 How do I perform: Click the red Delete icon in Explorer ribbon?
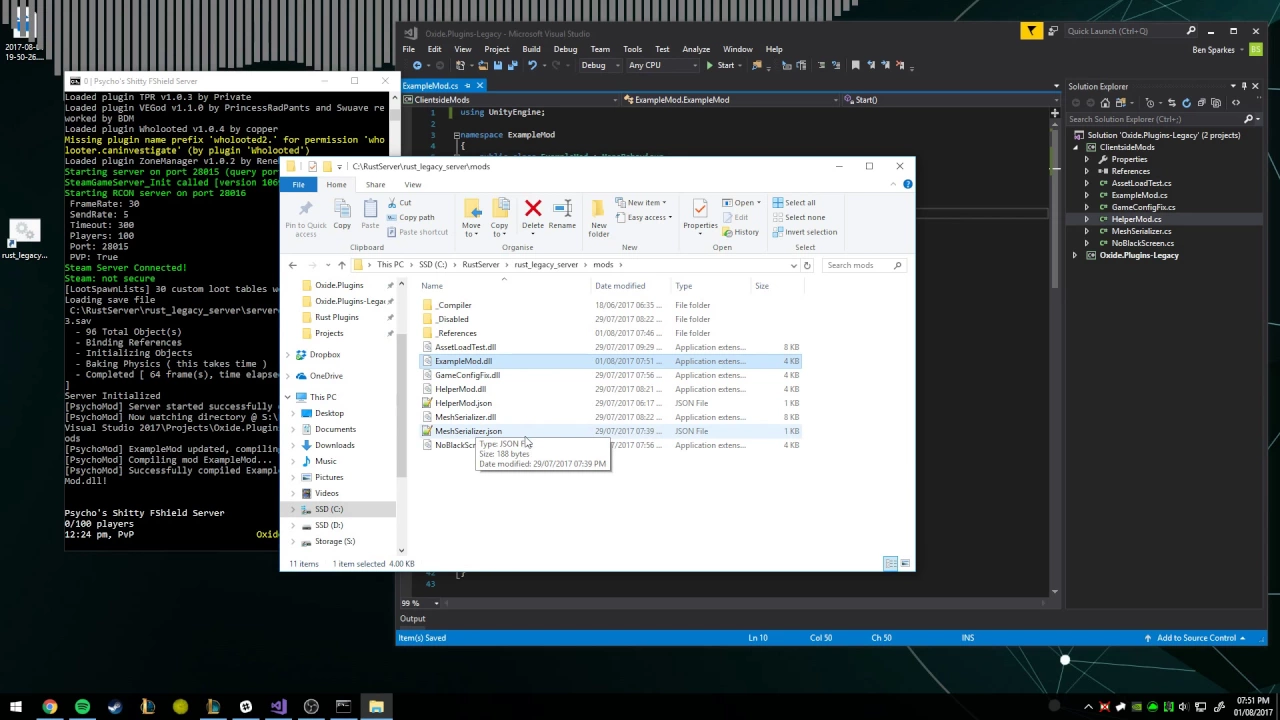tap(533, 208)
